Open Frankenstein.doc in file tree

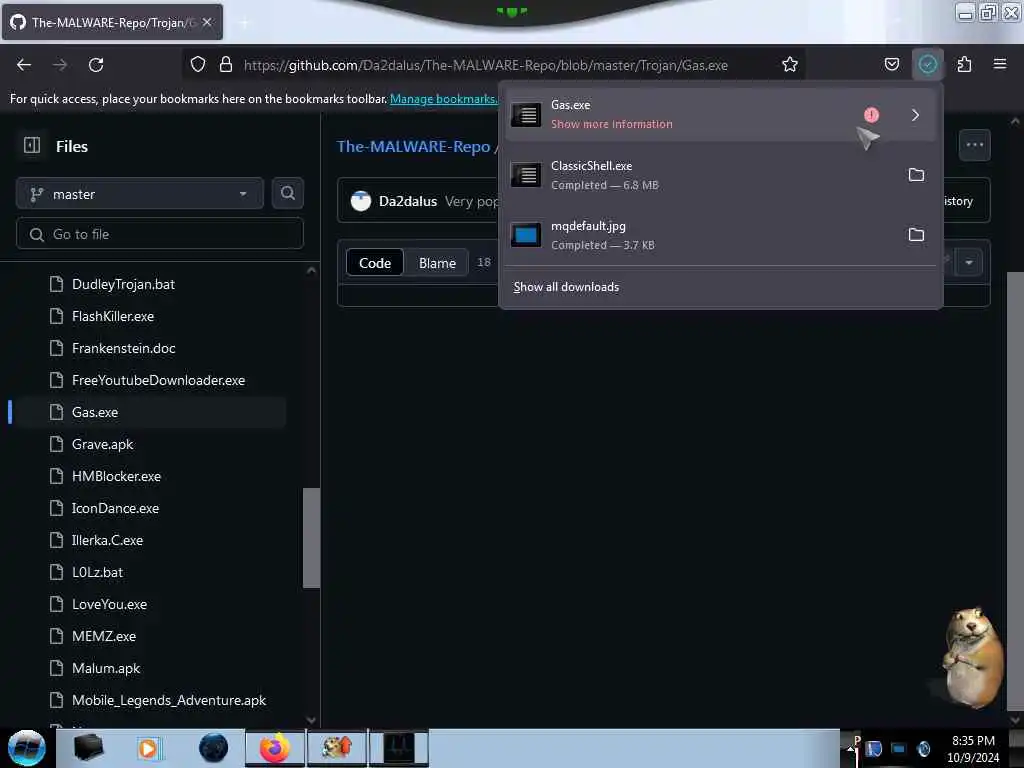click(123, 348)
